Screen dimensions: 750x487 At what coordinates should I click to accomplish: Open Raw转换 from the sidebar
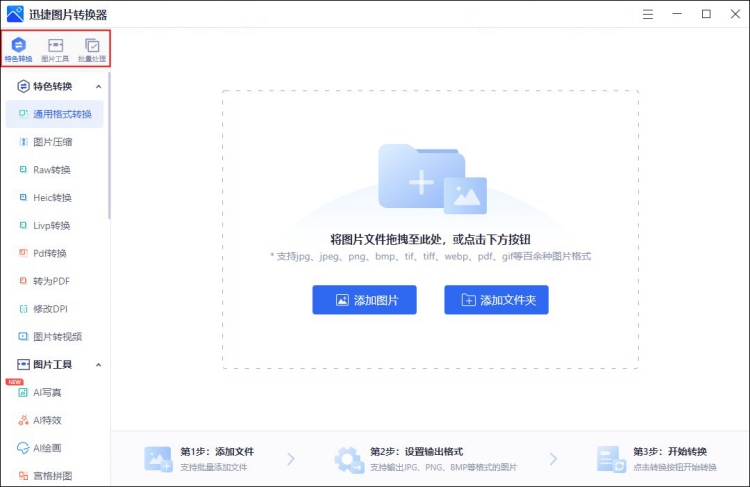(x=52, y=170)
